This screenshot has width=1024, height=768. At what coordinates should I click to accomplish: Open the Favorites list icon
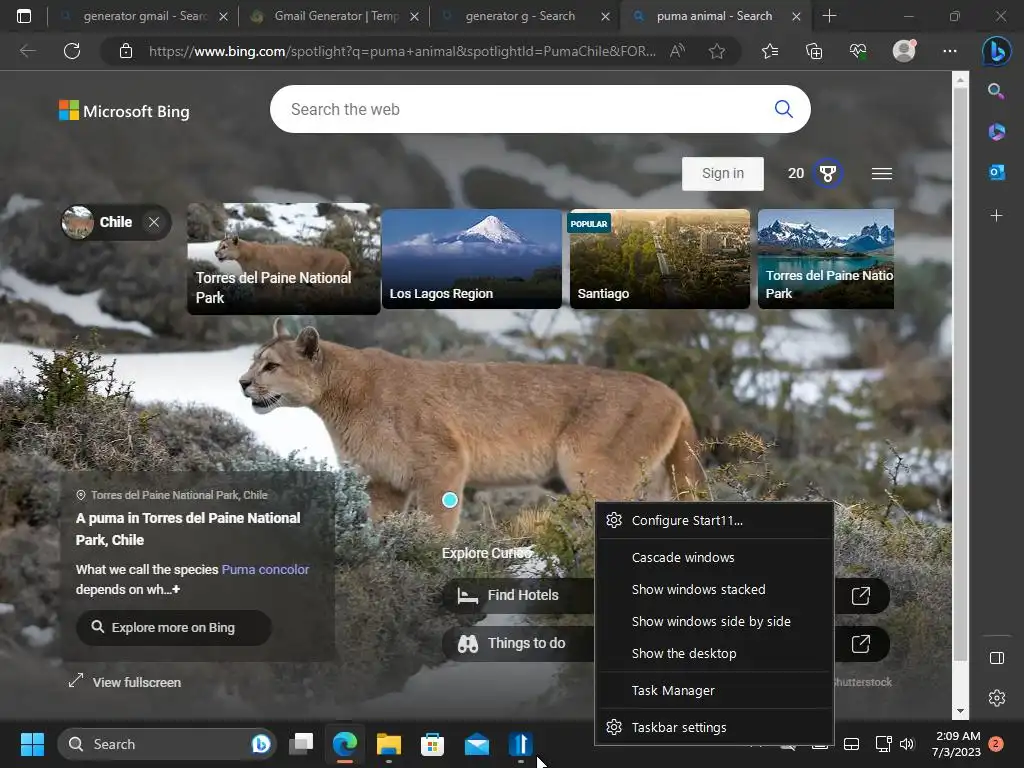[x=770, y=51]
